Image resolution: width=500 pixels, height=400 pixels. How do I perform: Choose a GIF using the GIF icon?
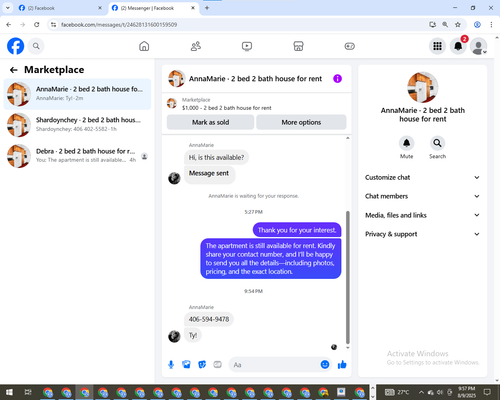[x=217, y=365]
